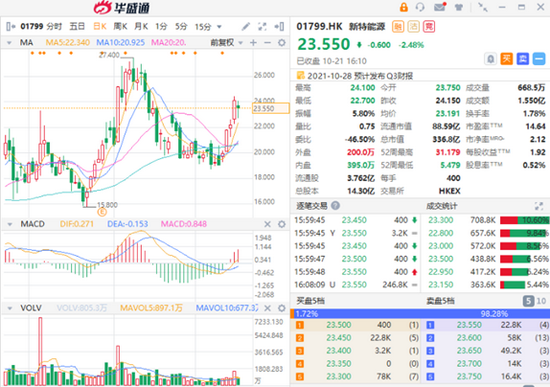This screenshot has height=387, width=550.
Task: Close the MACD indicator panel
Action: coord(267,224)
